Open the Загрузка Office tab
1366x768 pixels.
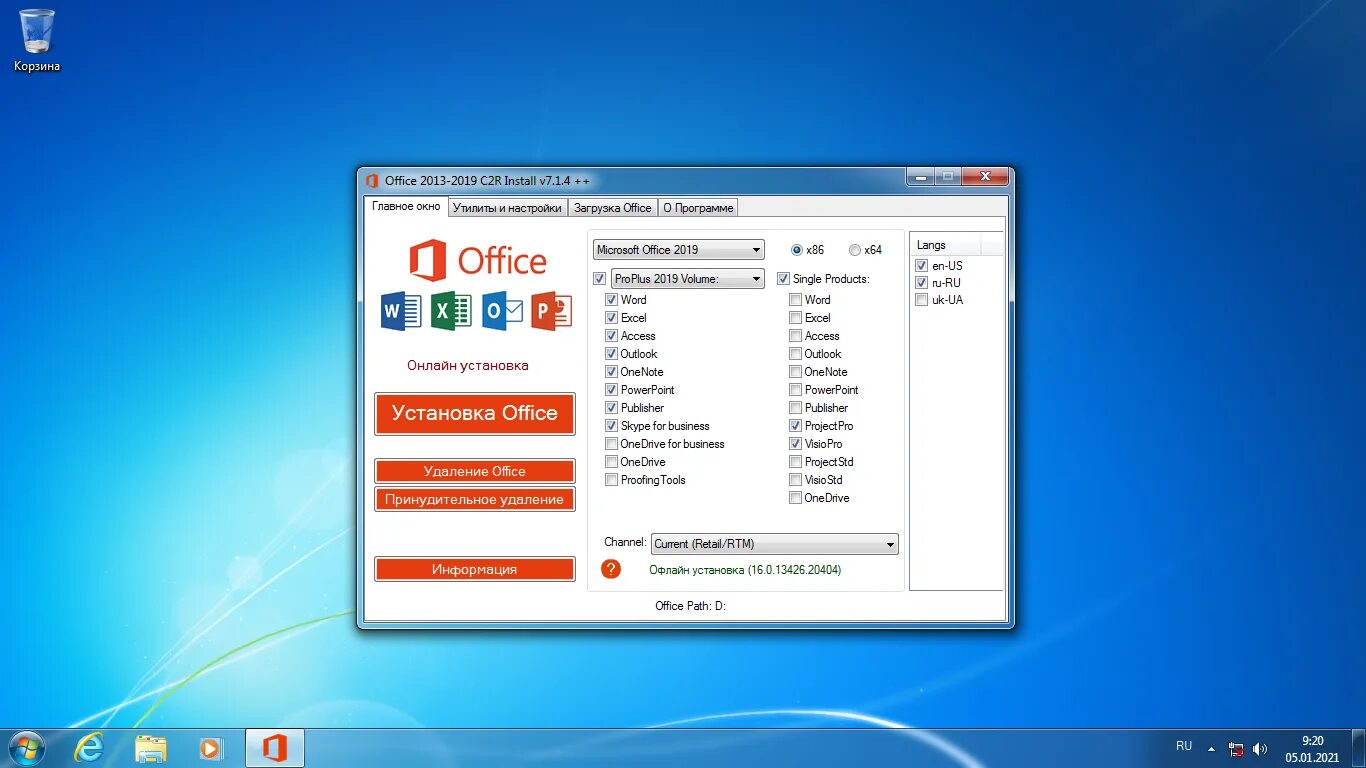(613, 208)
